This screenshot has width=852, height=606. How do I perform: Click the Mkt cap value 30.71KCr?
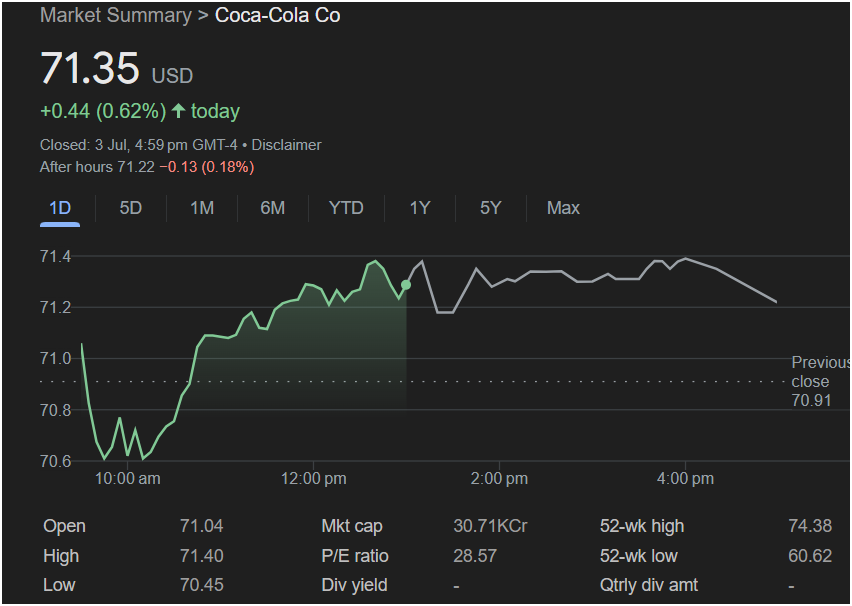(x=490, y=526)
